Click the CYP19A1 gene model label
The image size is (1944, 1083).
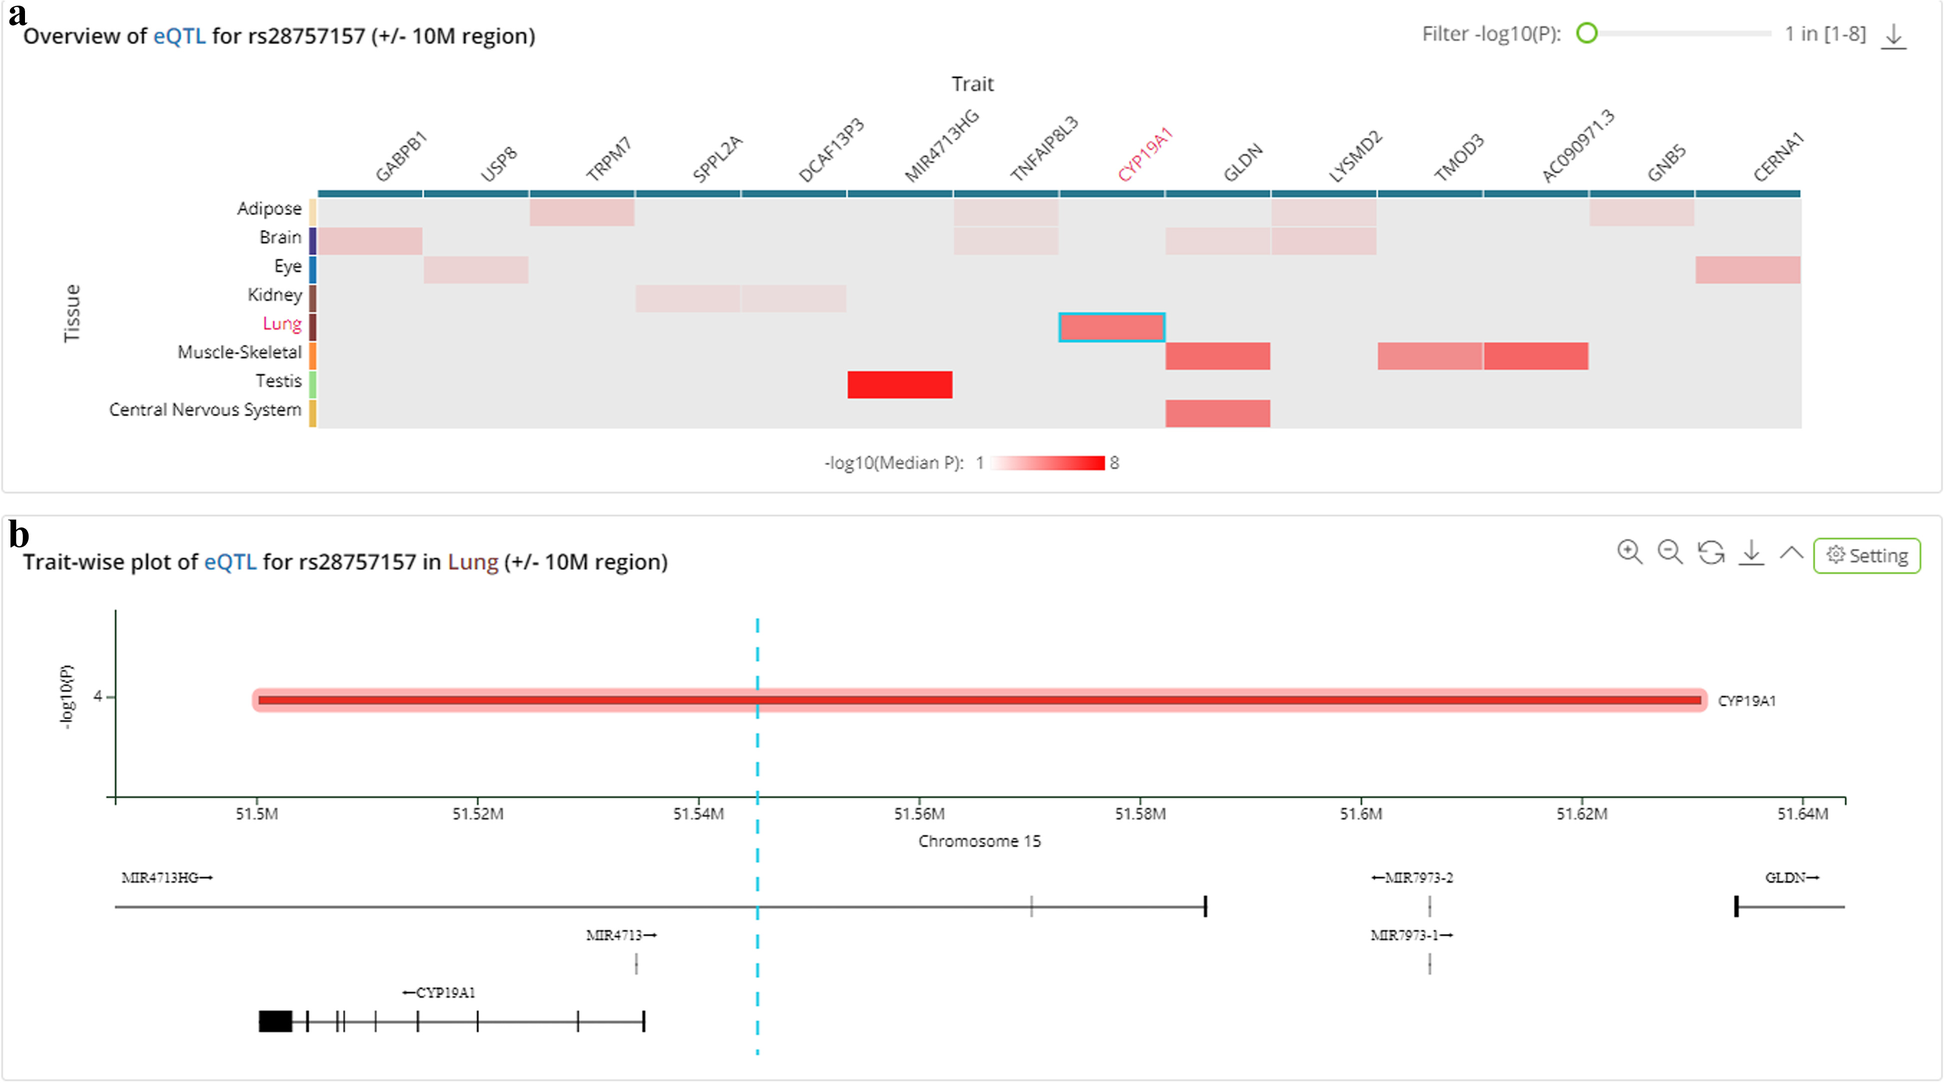pos(438,993)
